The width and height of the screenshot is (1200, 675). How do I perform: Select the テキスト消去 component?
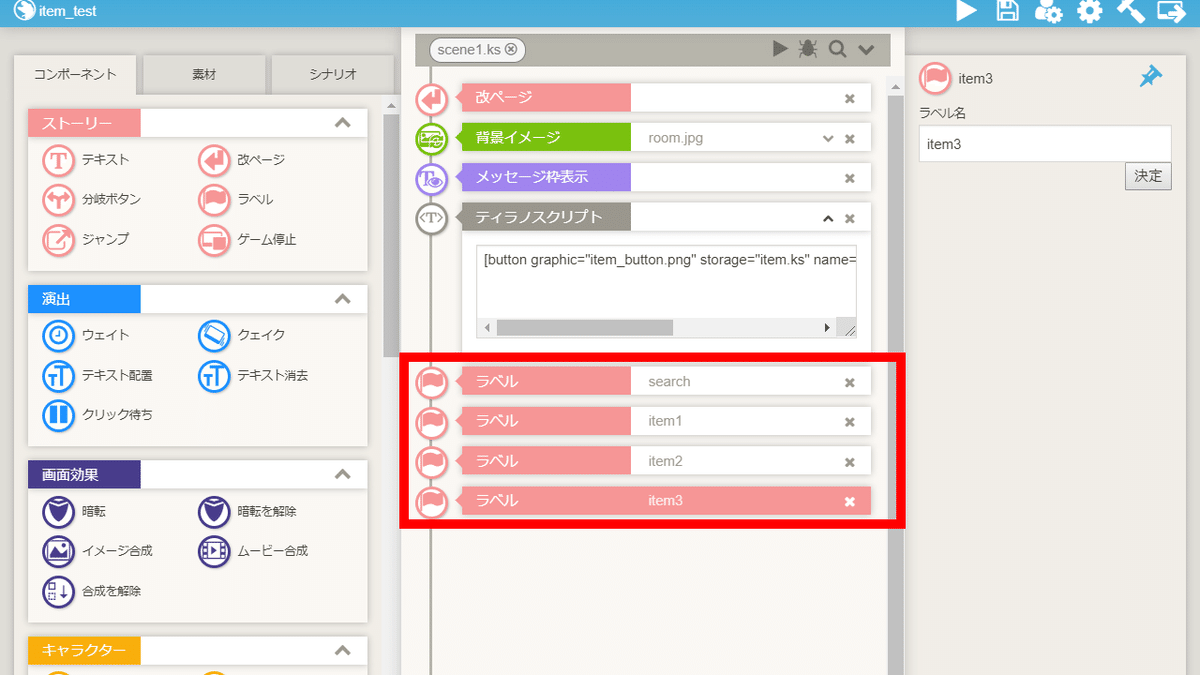[254, 376]
